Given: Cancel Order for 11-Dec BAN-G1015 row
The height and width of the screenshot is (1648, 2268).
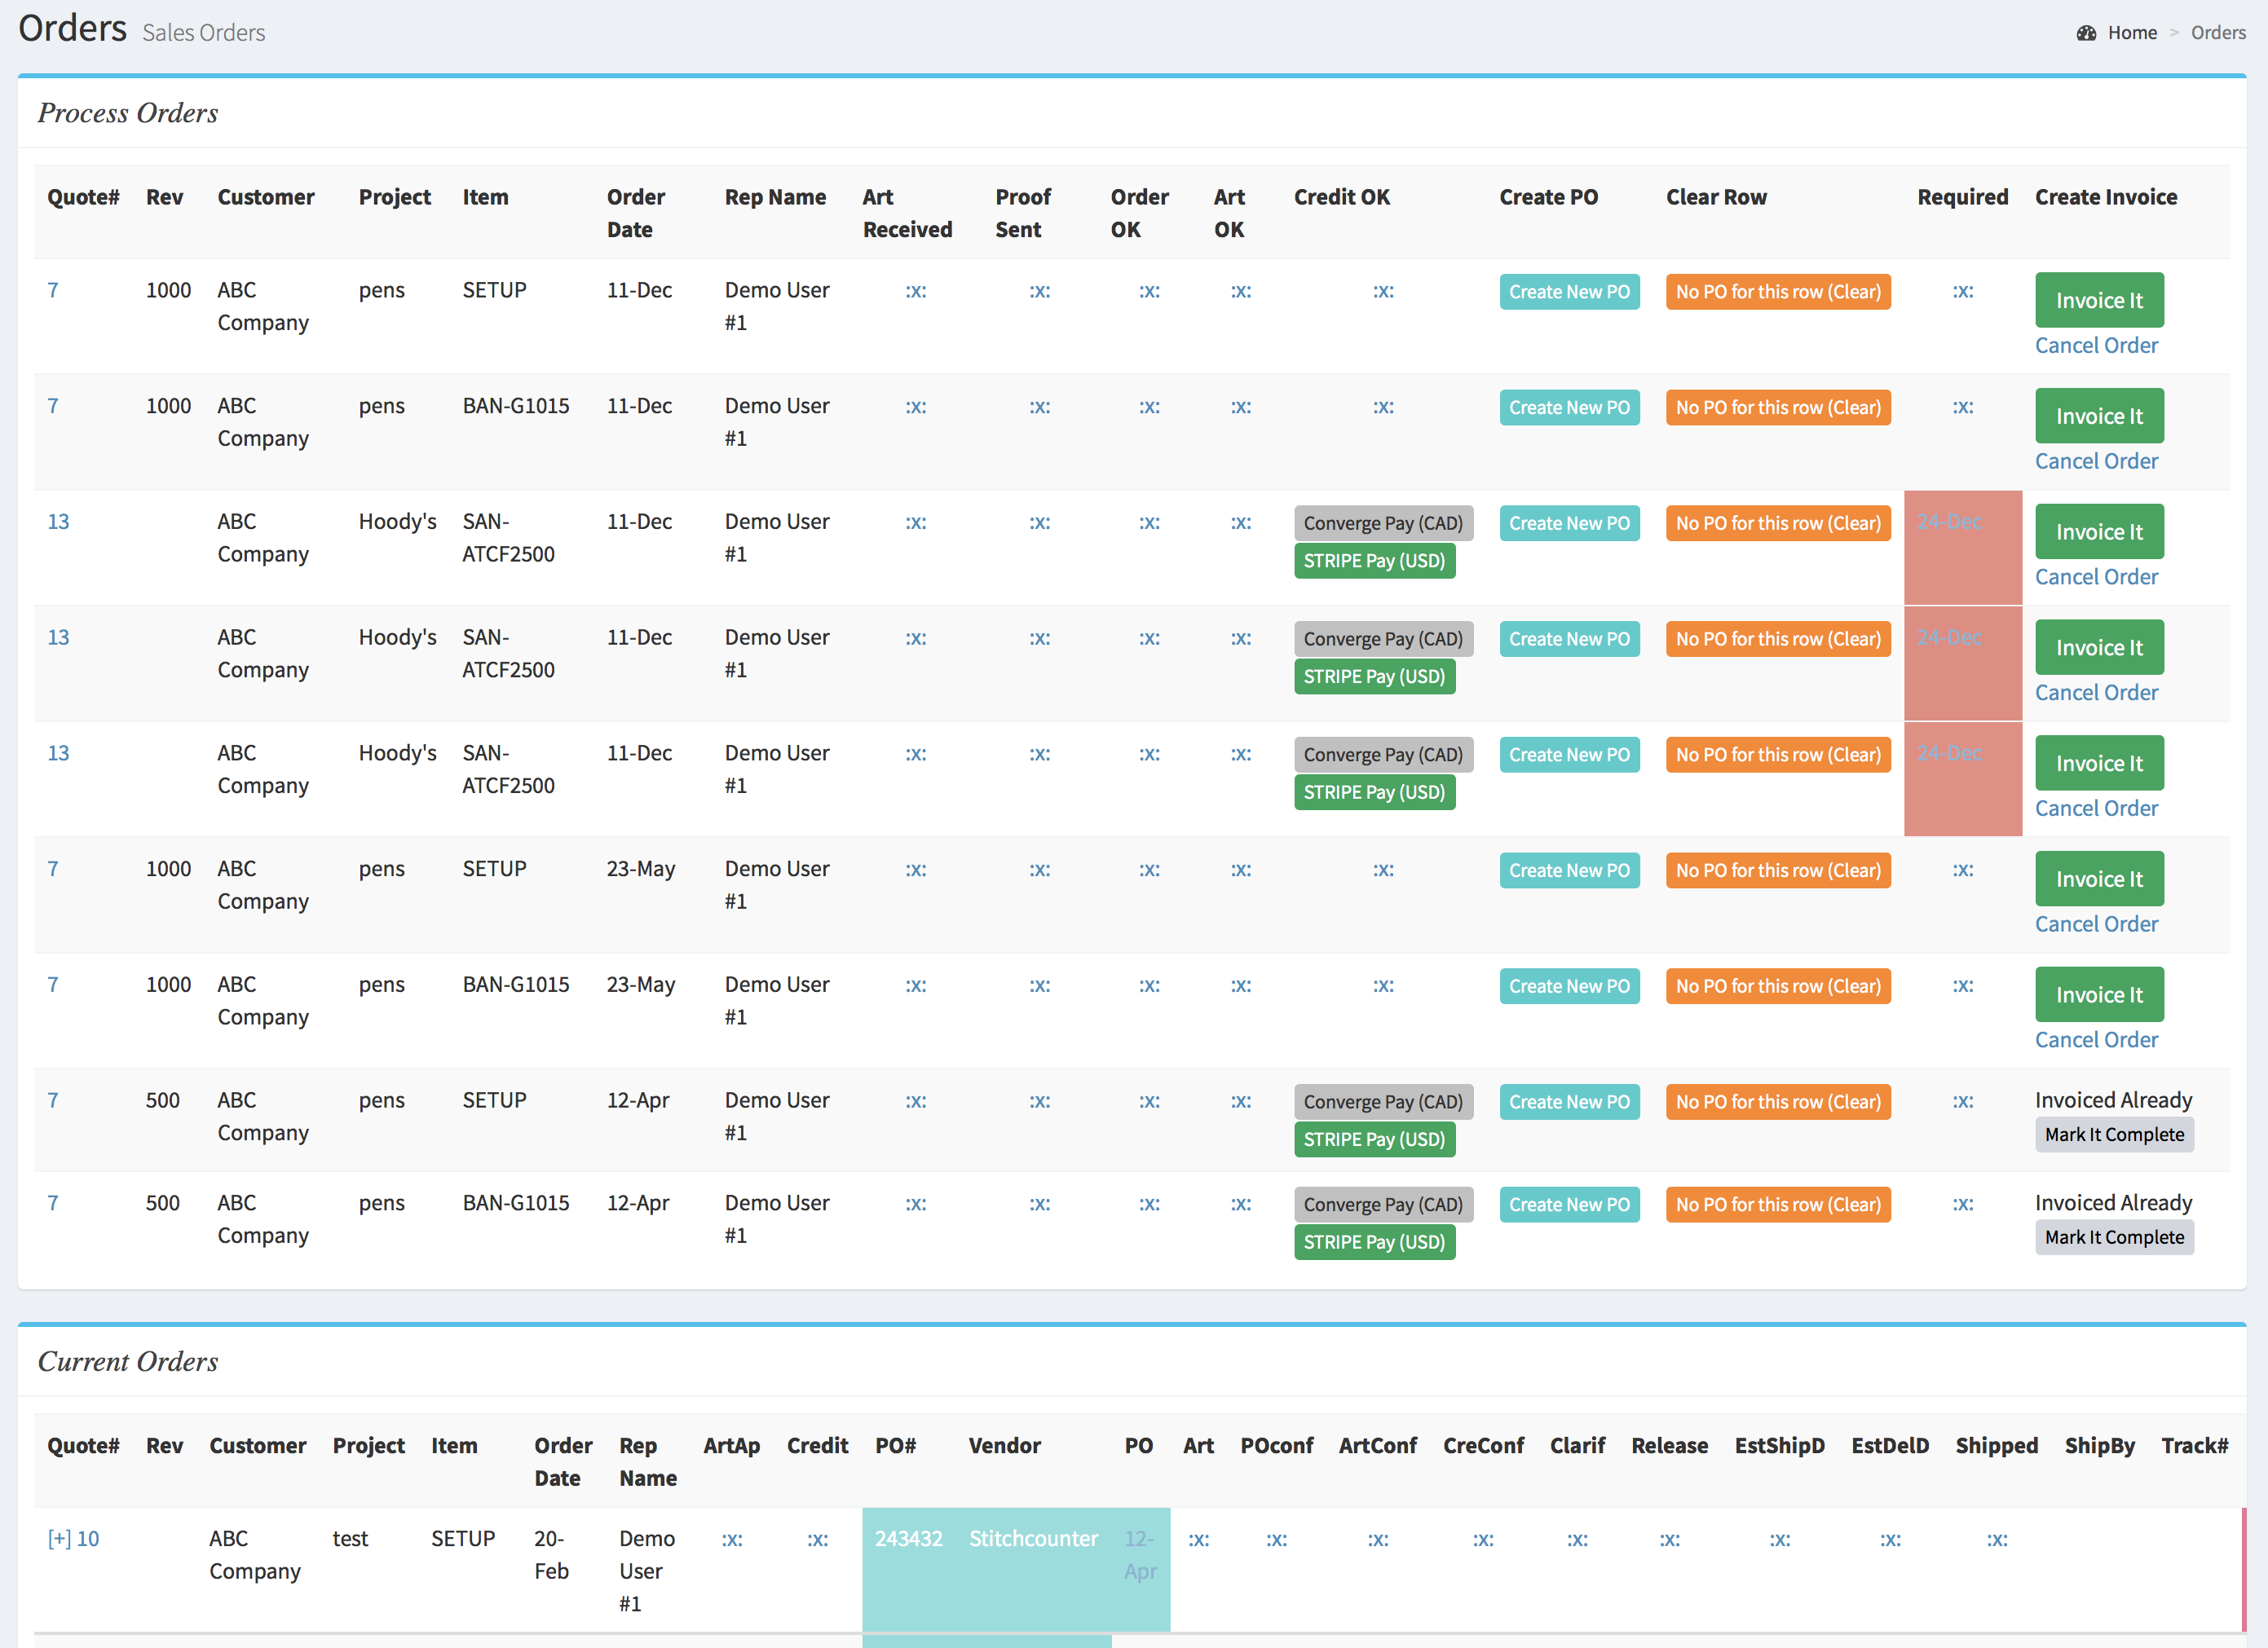Looking at the screenshot, I should pyautogui.click(x=2096, y=461).
